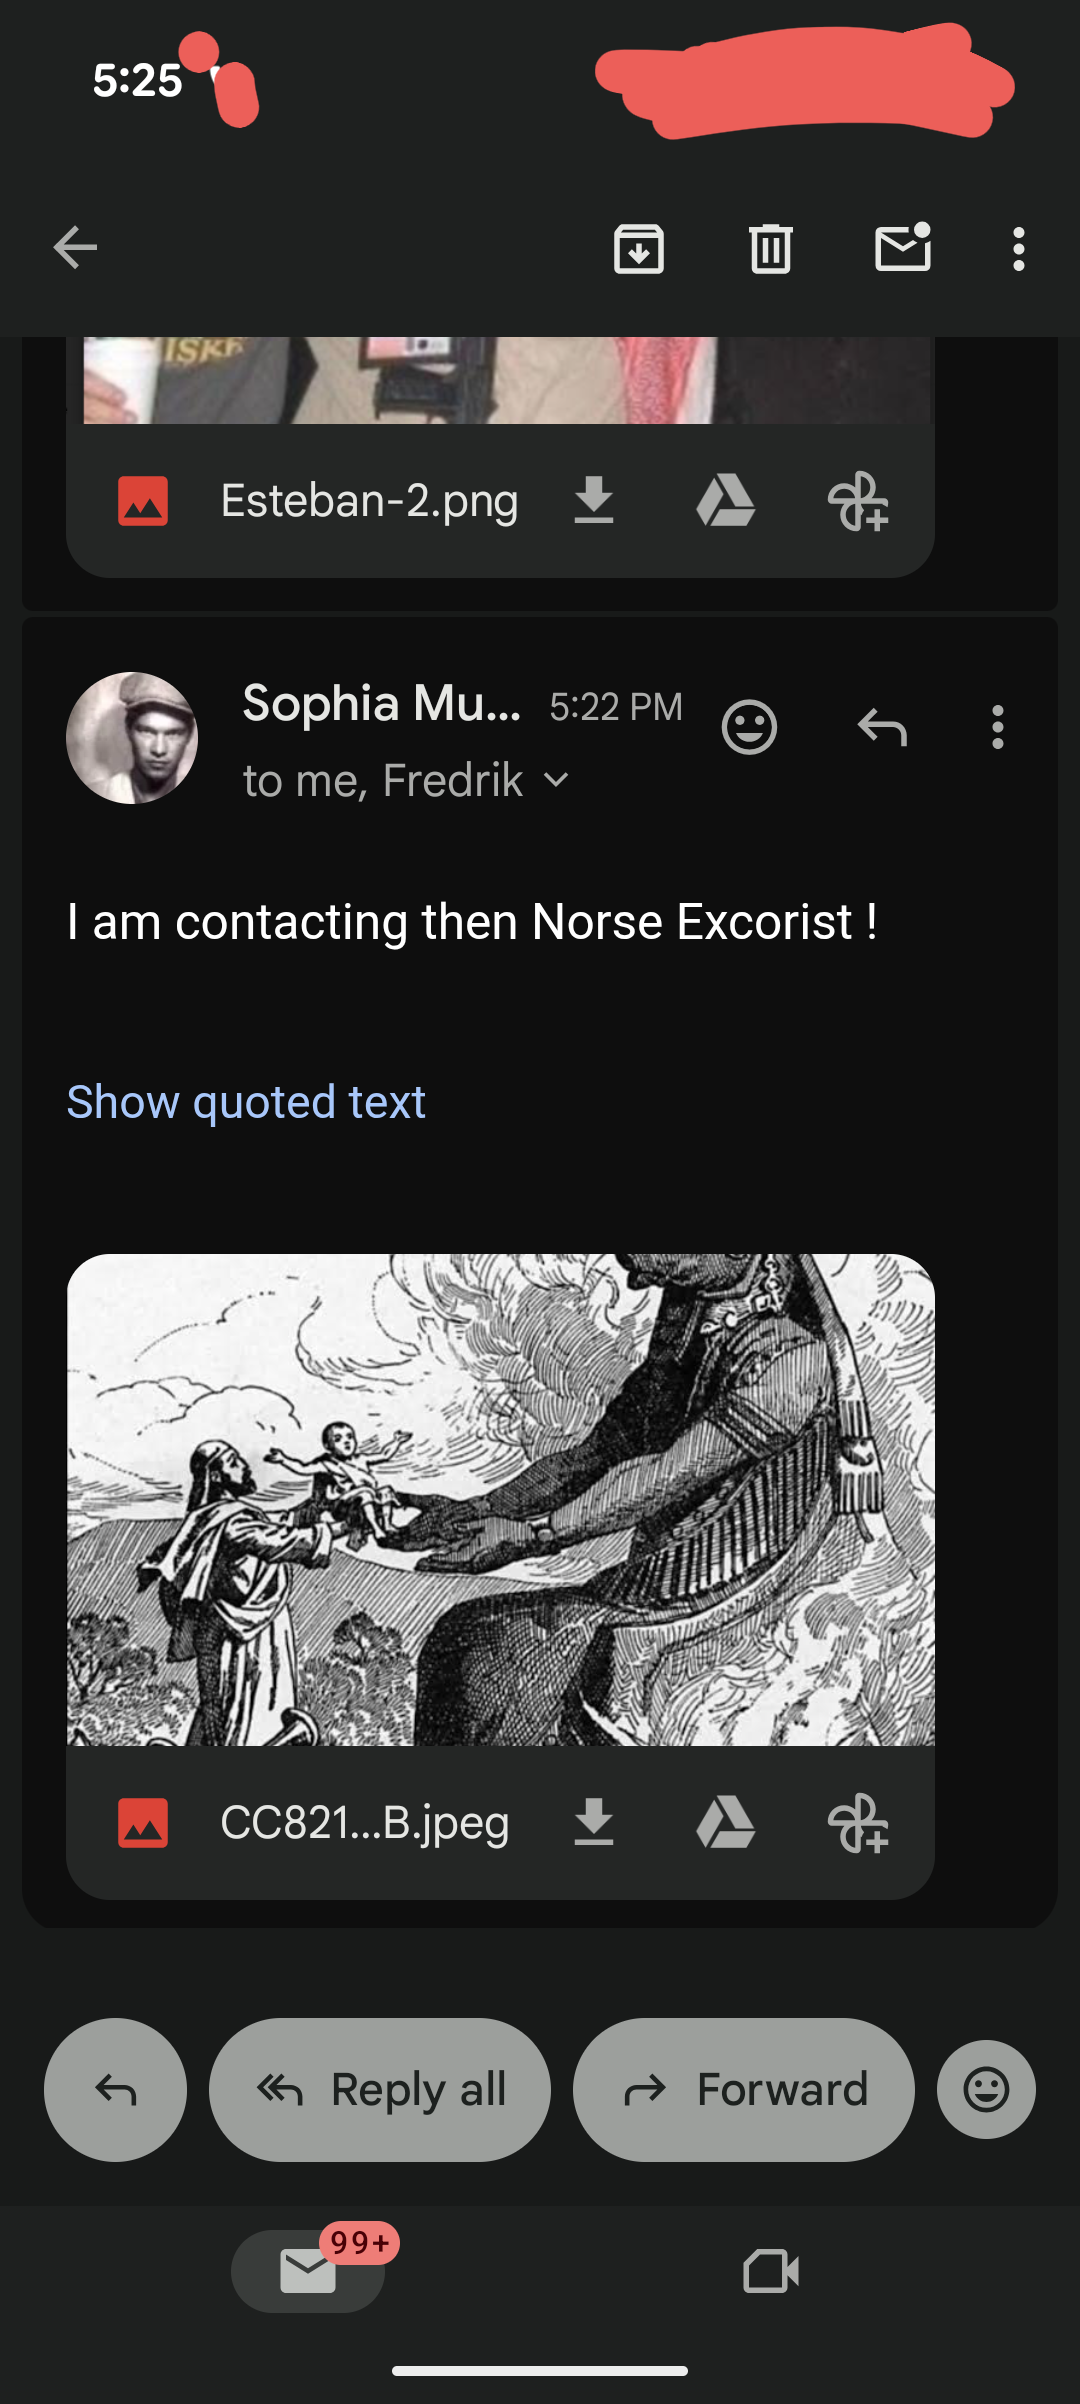Archive this email conversation
This screenshot has height=2404, width=1080.
pos(638,248)
